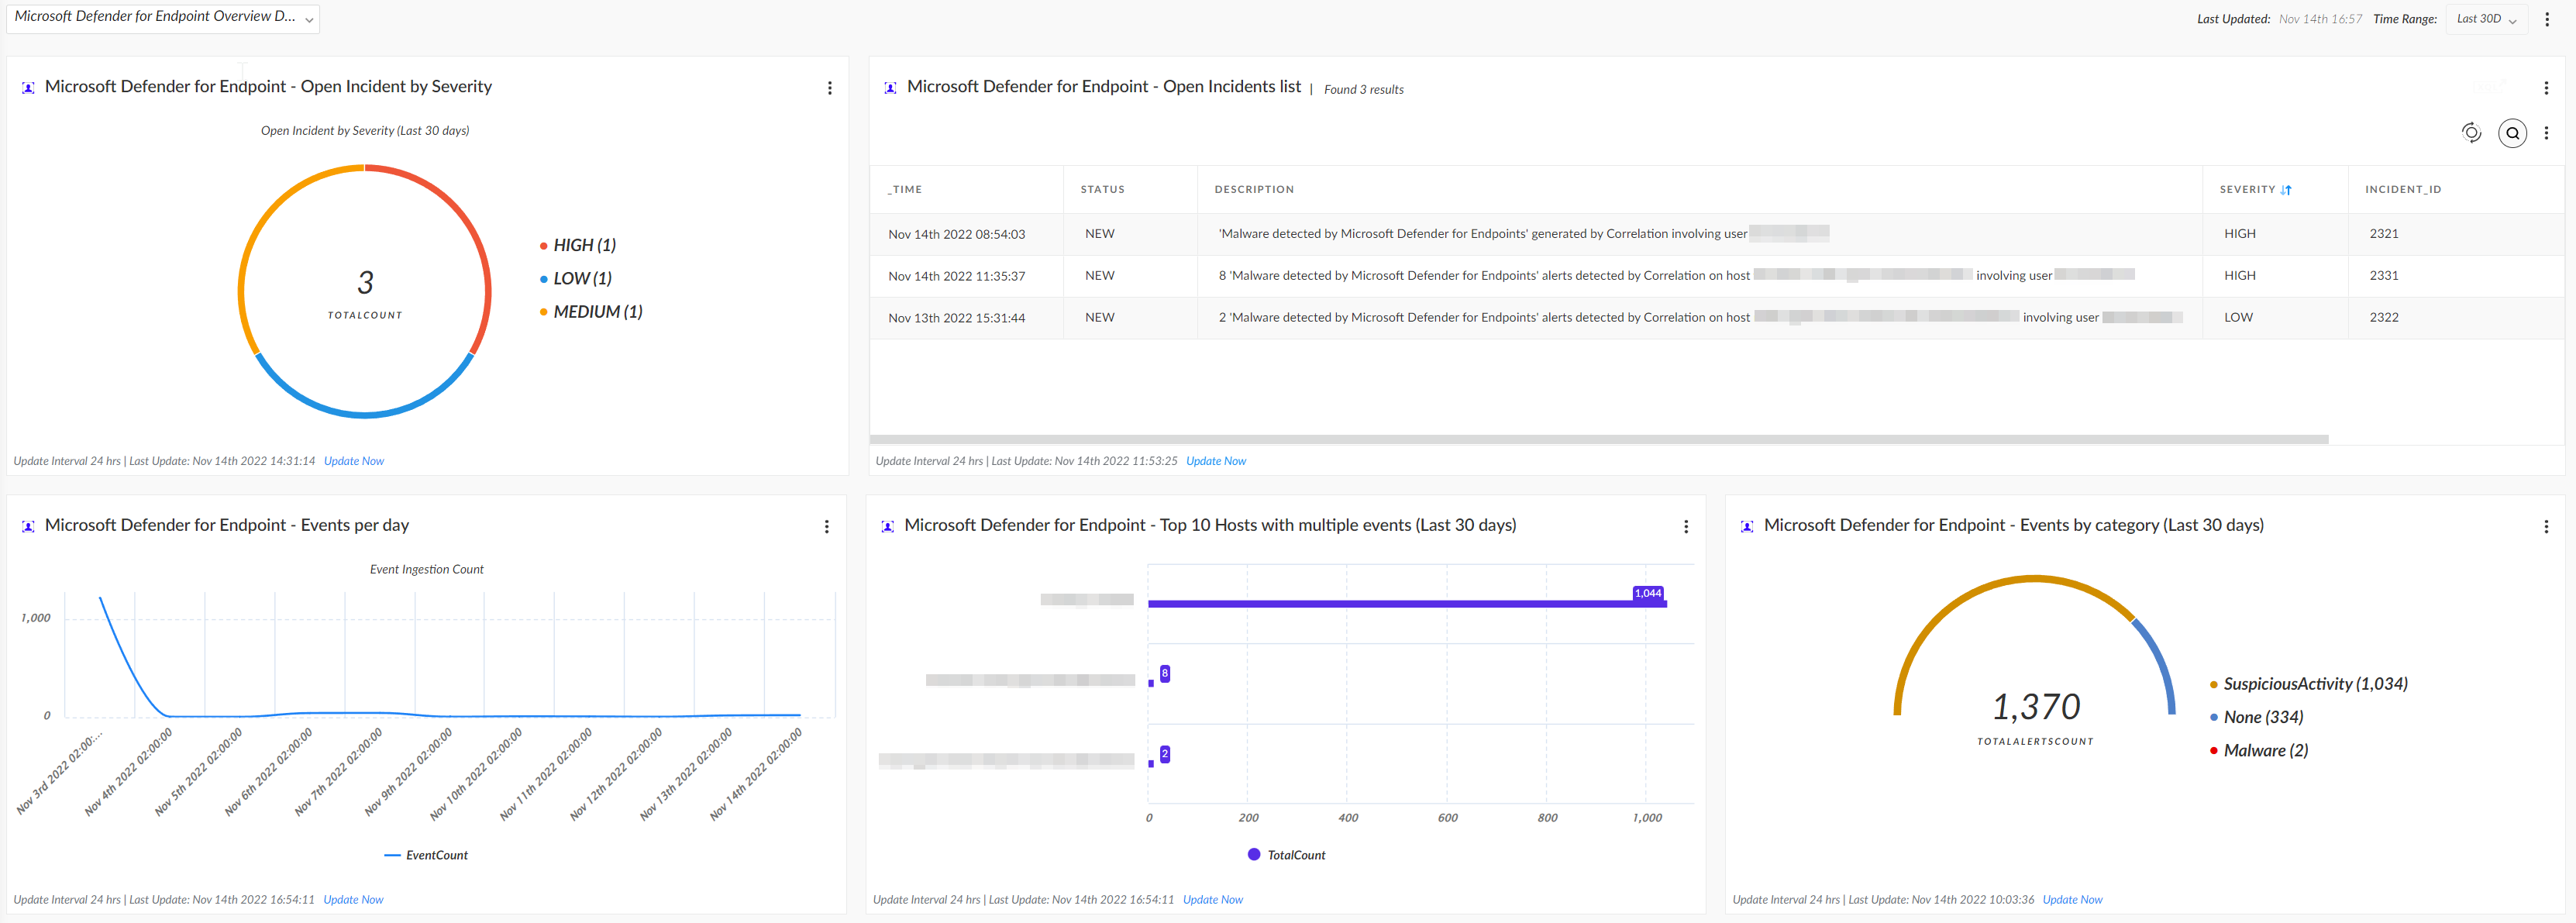This screenshot has height=923, width=2576.
Task: Click the 1,044 bar in the Top 10 Hosts chart
Action: click(x=1407, y=604)
